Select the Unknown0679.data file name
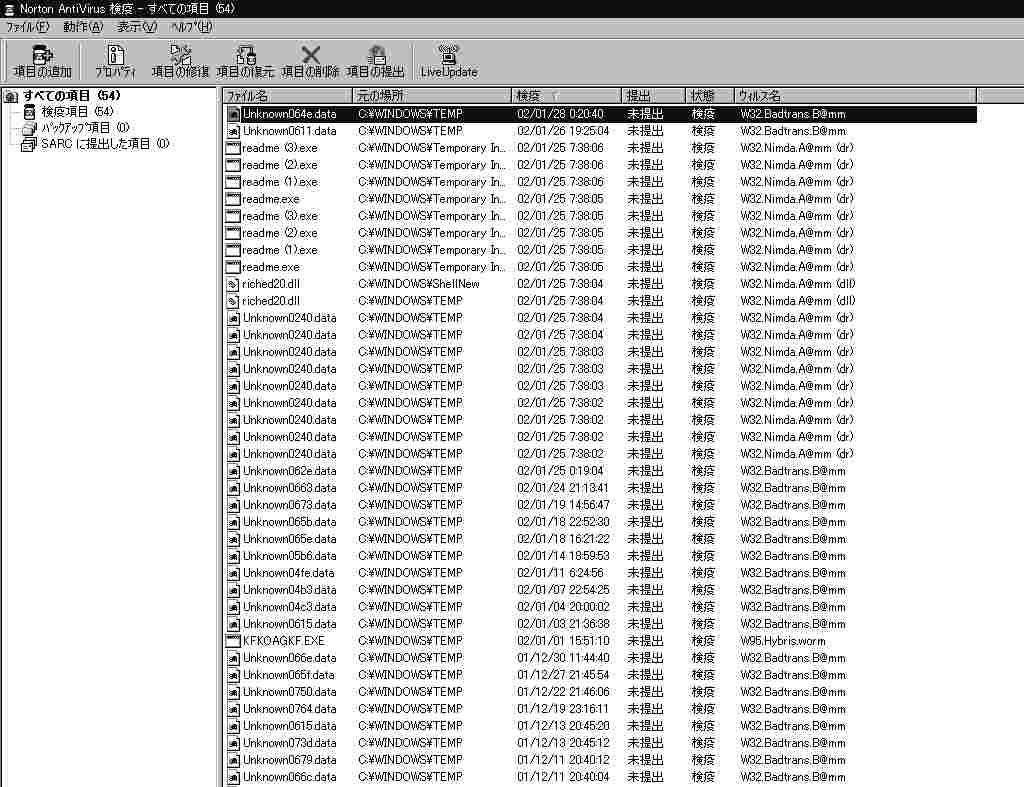 (289, 760)
